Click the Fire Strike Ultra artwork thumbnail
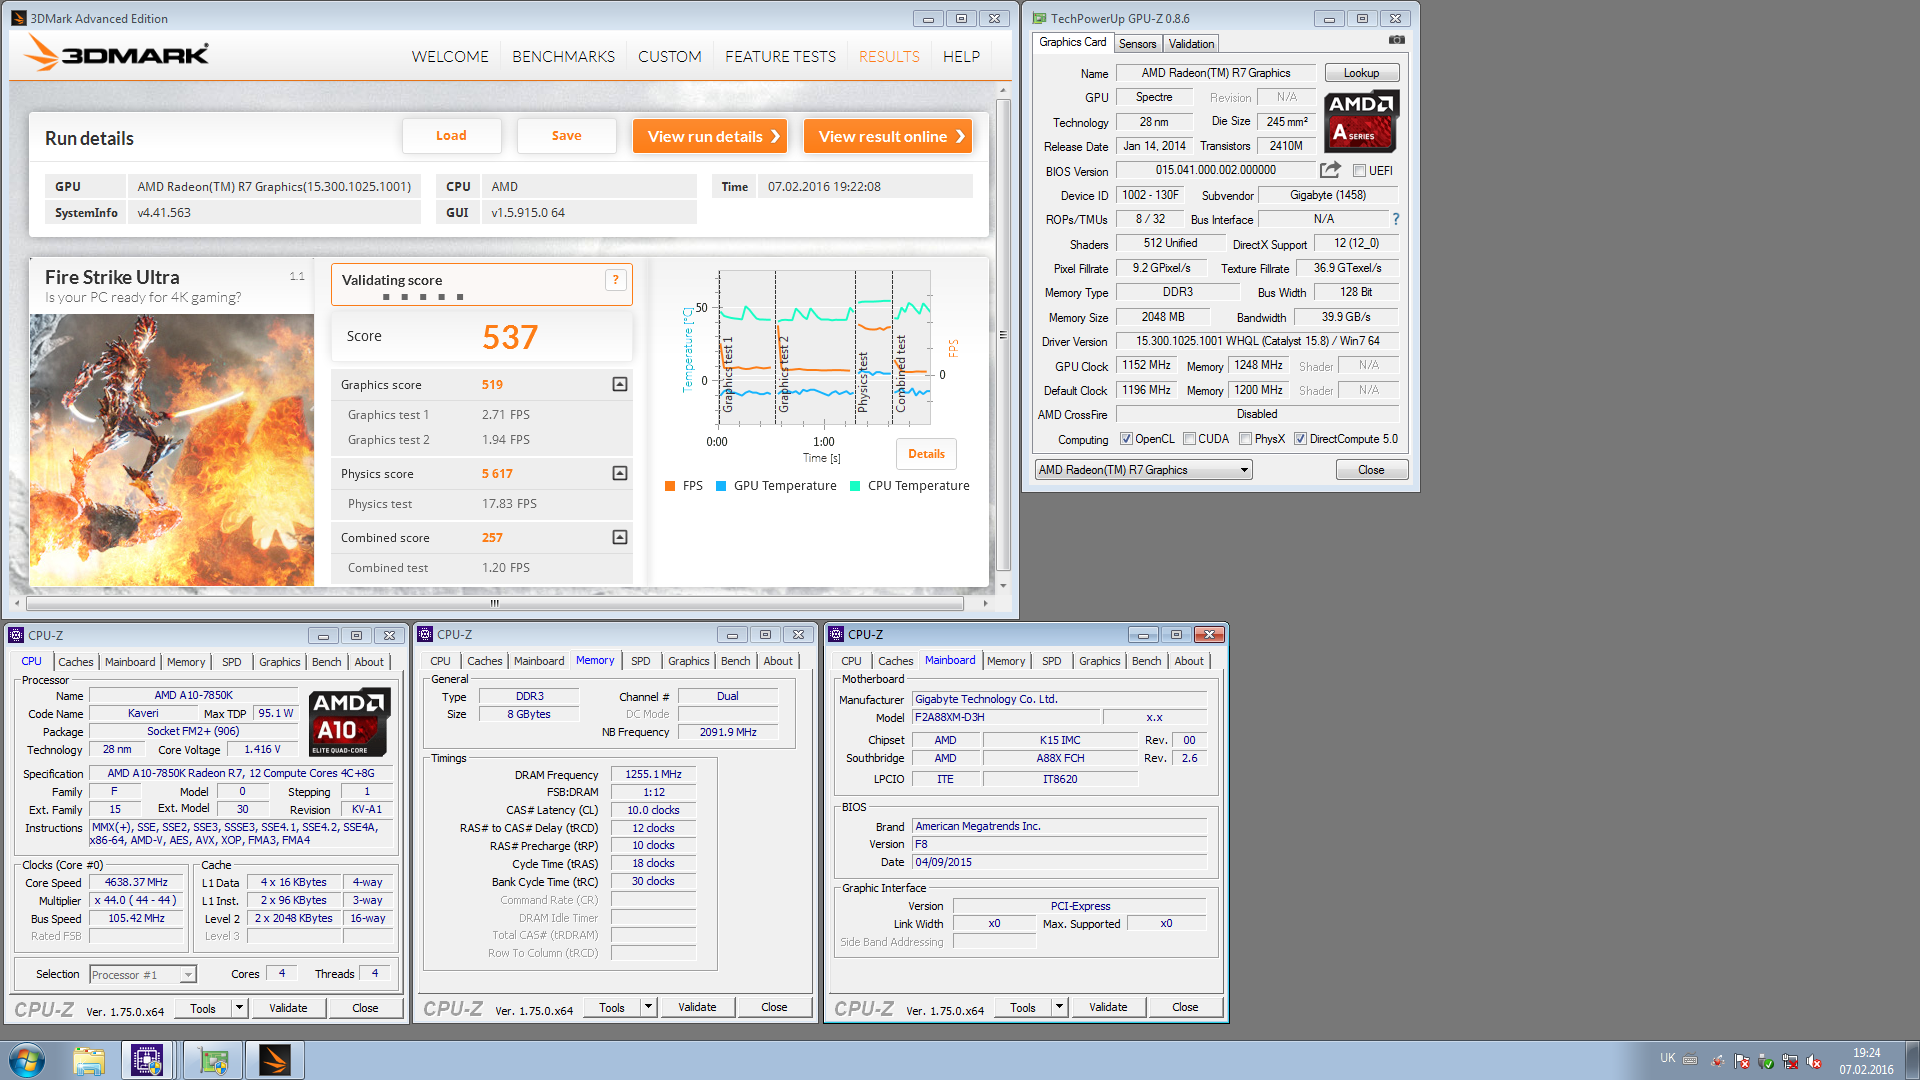This screenshot has height=1080, width=1920. click(171, 450)
